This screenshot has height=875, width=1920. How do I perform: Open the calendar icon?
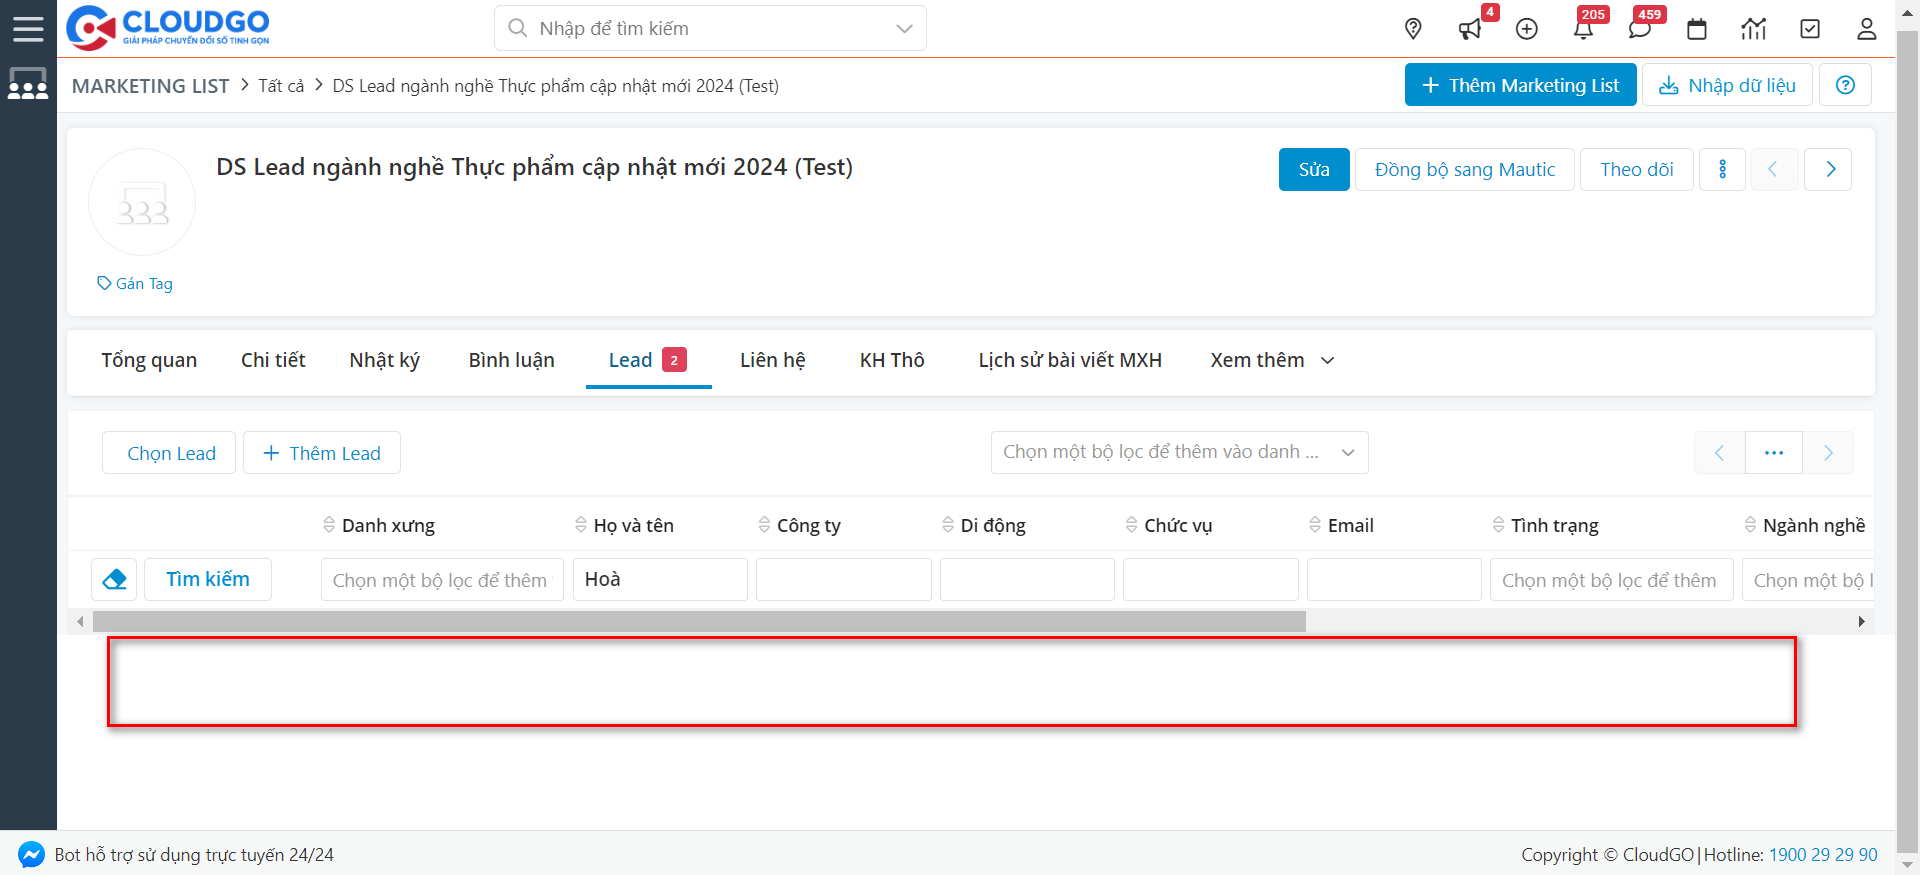click(1697, 29)
